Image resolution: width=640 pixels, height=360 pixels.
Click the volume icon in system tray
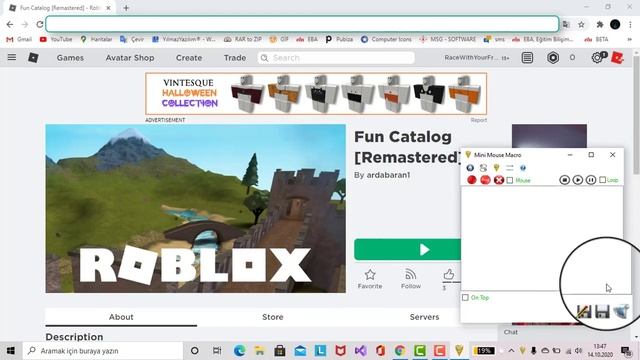578,351
